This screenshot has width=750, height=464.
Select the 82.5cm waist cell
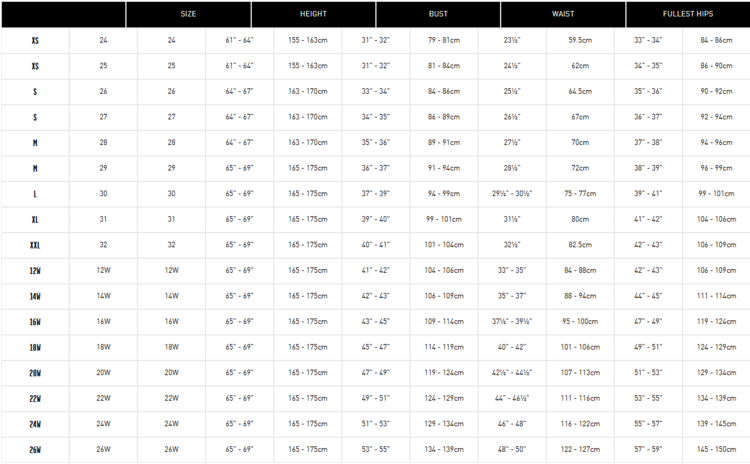580,245
